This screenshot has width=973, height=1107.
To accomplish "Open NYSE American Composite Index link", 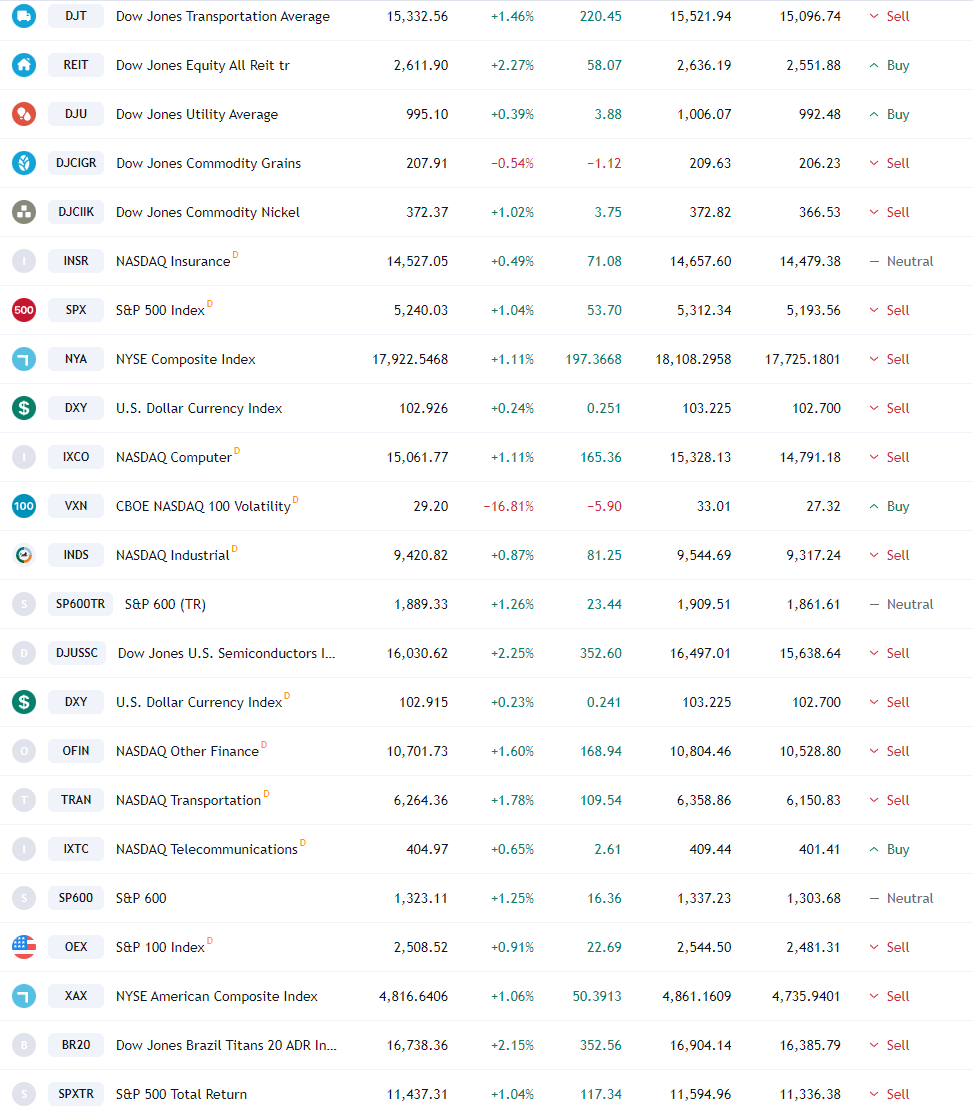I will [x=217, y=996].
